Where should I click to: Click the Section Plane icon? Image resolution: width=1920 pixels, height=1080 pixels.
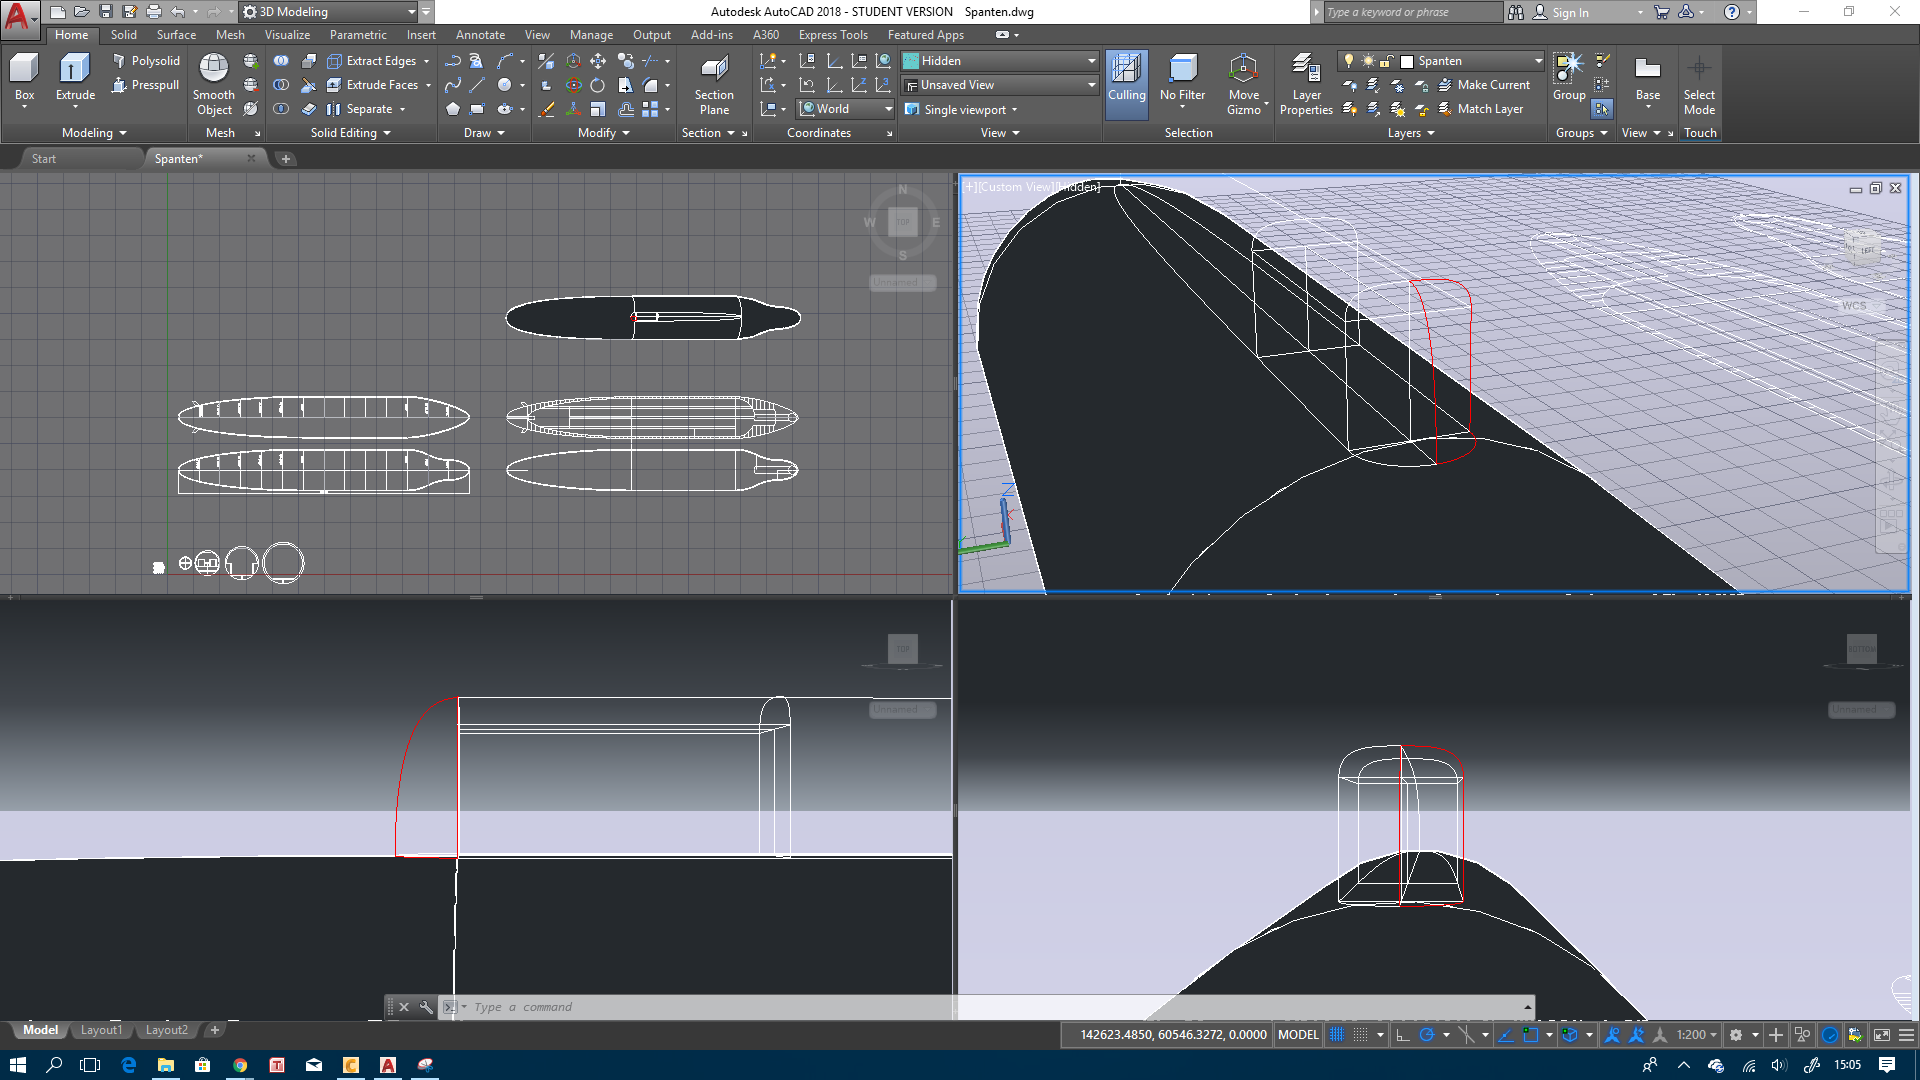click(714, 70)
